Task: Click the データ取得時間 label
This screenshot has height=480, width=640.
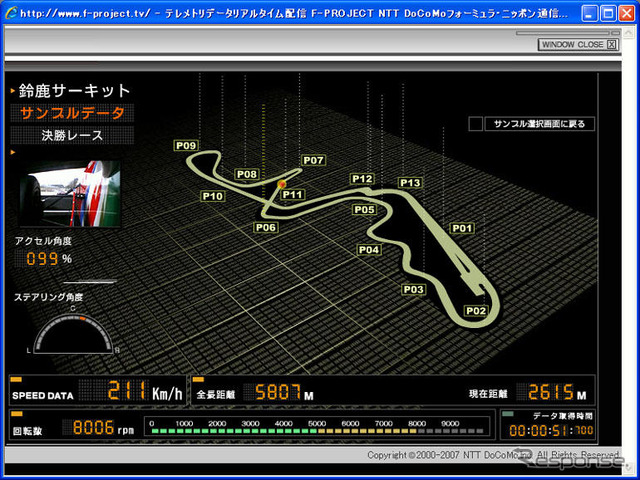Action: [x=563, y=416]
